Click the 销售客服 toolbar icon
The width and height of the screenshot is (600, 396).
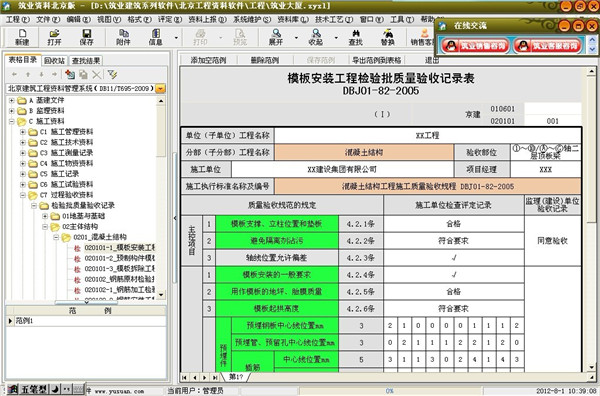click(422, 37)
